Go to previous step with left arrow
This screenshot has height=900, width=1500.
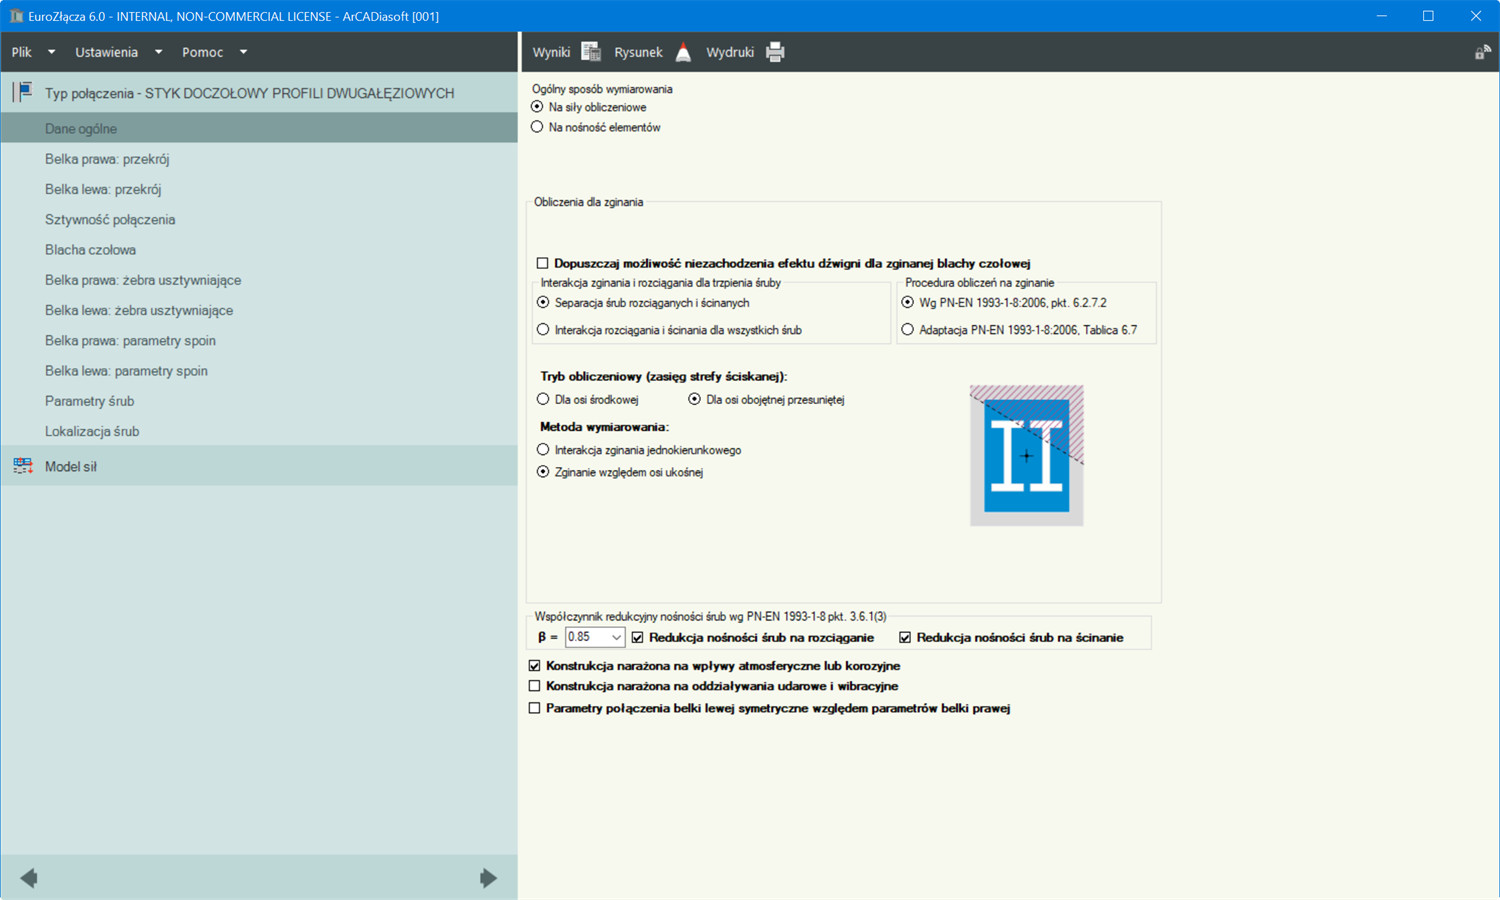tap(29, 878)
